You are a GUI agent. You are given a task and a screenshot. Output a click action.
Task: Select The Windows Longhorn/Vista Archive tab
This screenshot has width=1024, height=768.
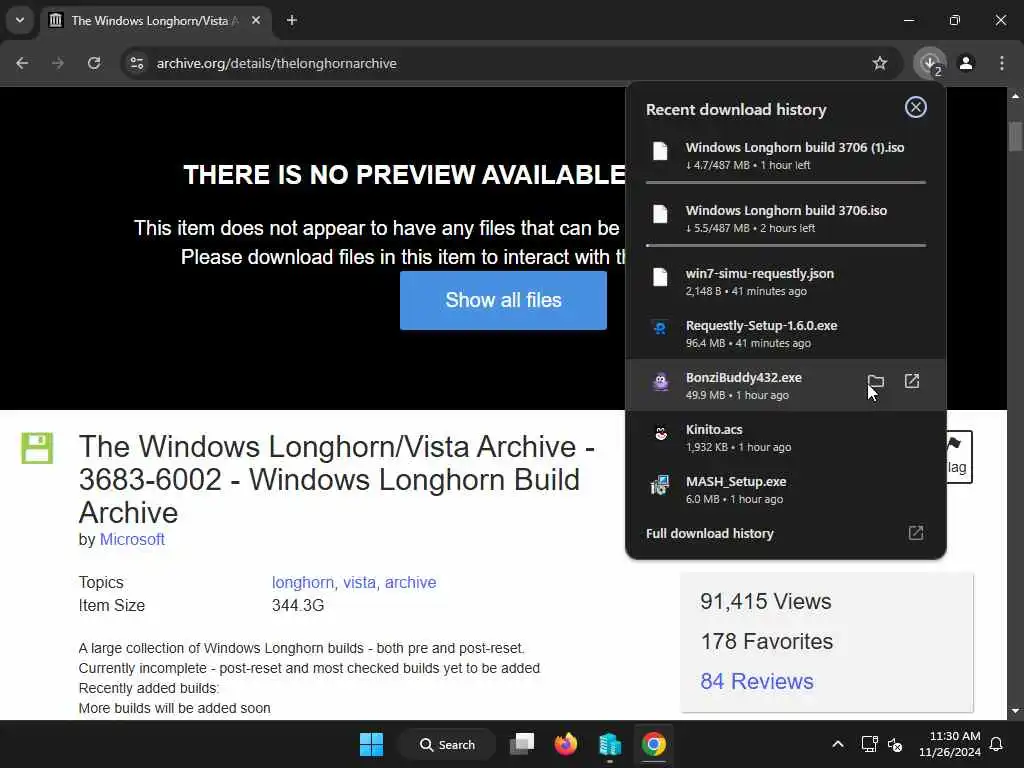click(155, 20)
